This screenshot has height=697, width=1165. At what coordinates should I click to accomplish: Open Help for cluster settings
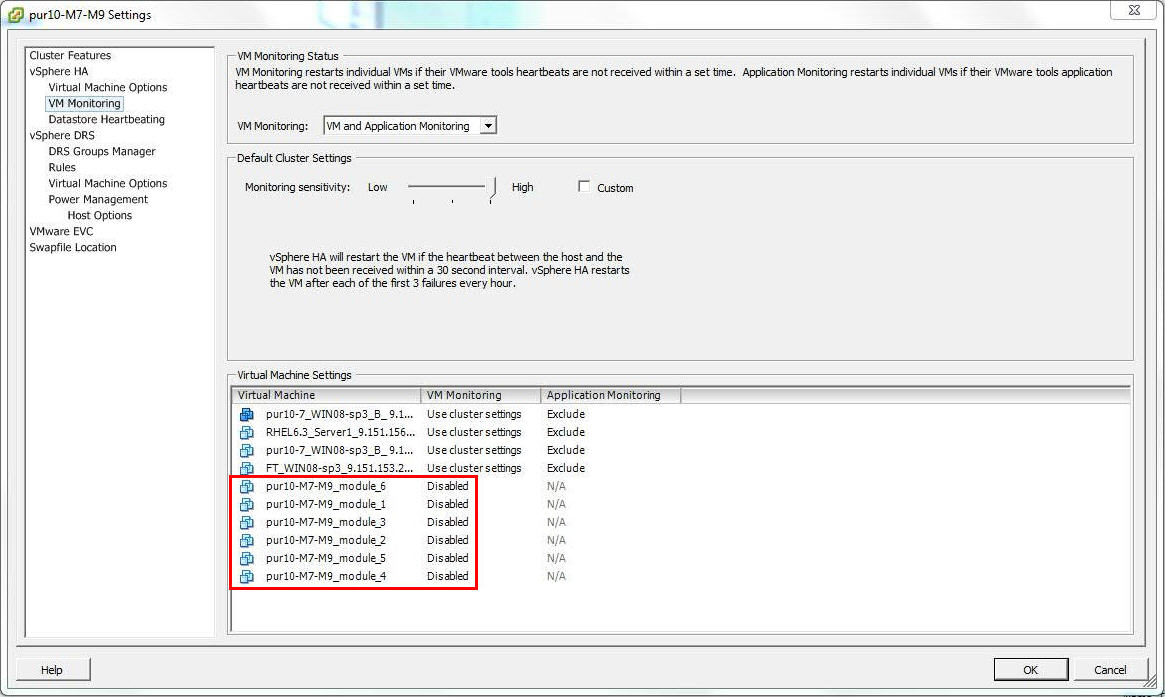tap(52, 669)
